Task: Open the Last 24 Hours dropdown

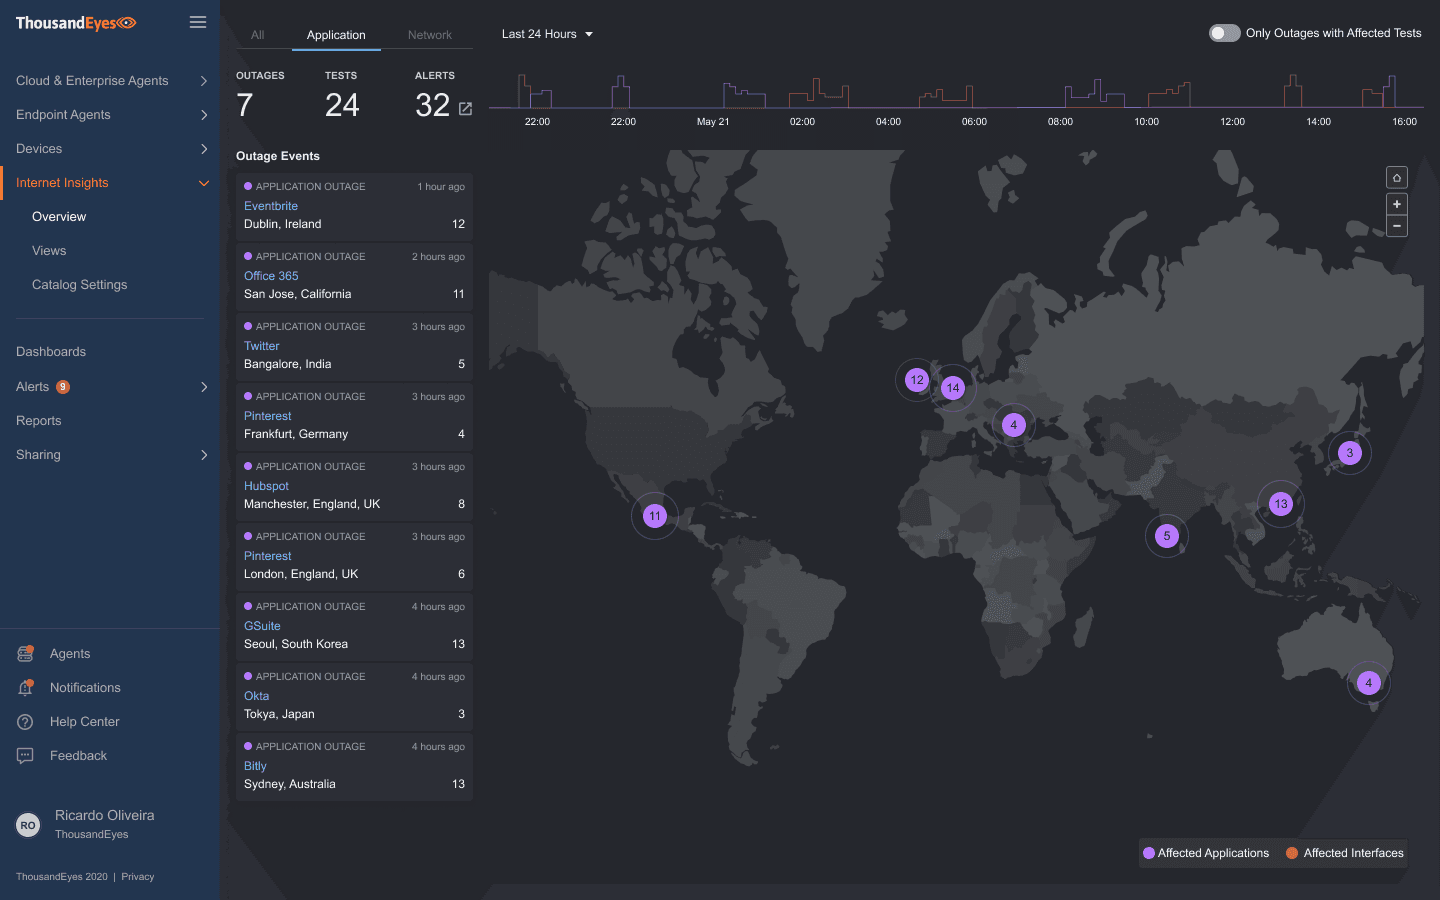Action: [x=547, y=34]
